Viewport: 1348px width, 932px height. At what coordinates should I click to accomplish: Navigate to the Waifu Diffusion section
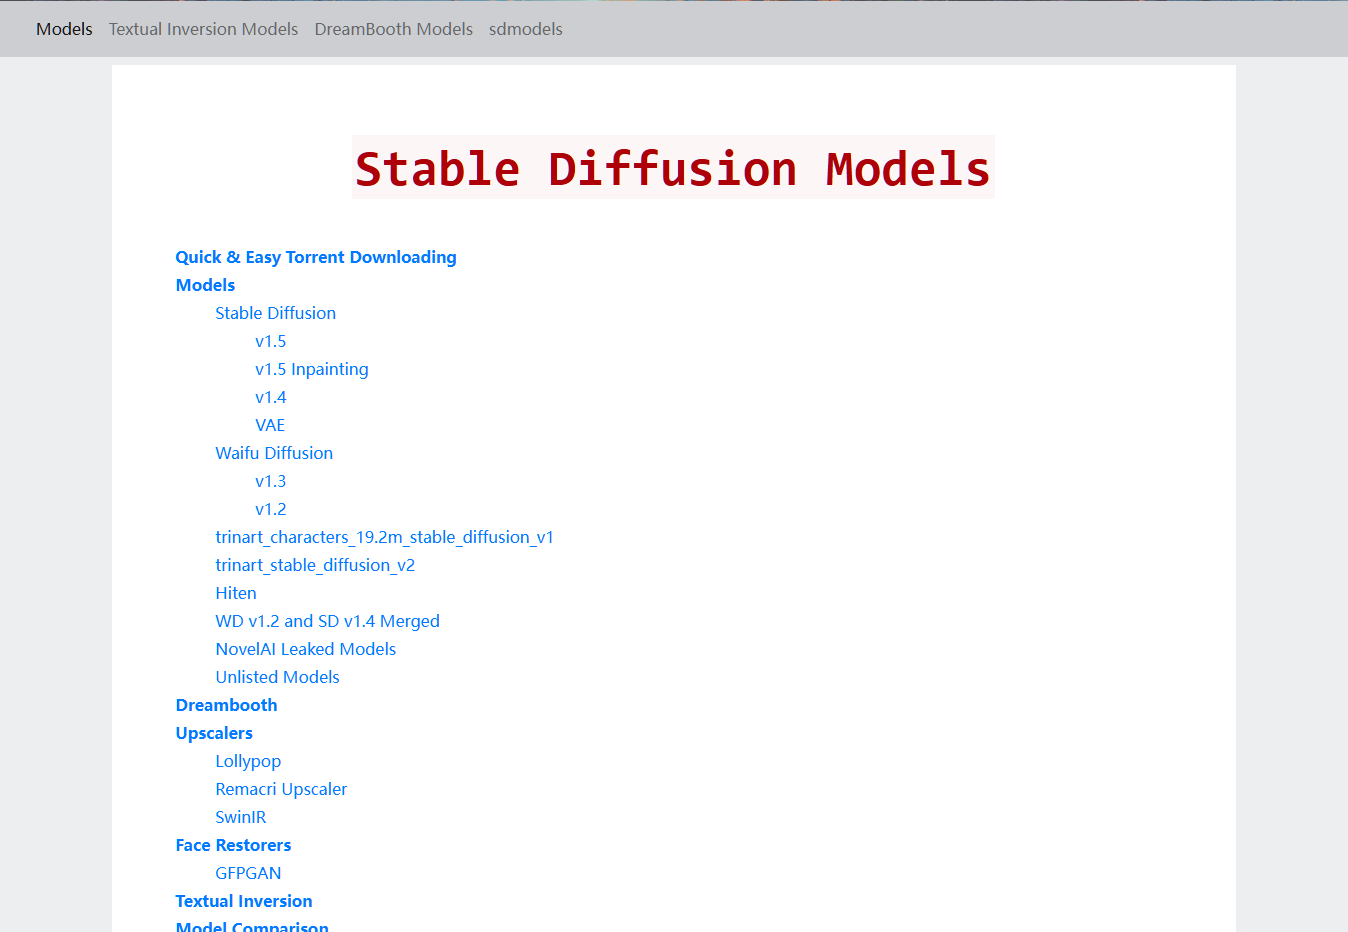click(x=274, y=453)
